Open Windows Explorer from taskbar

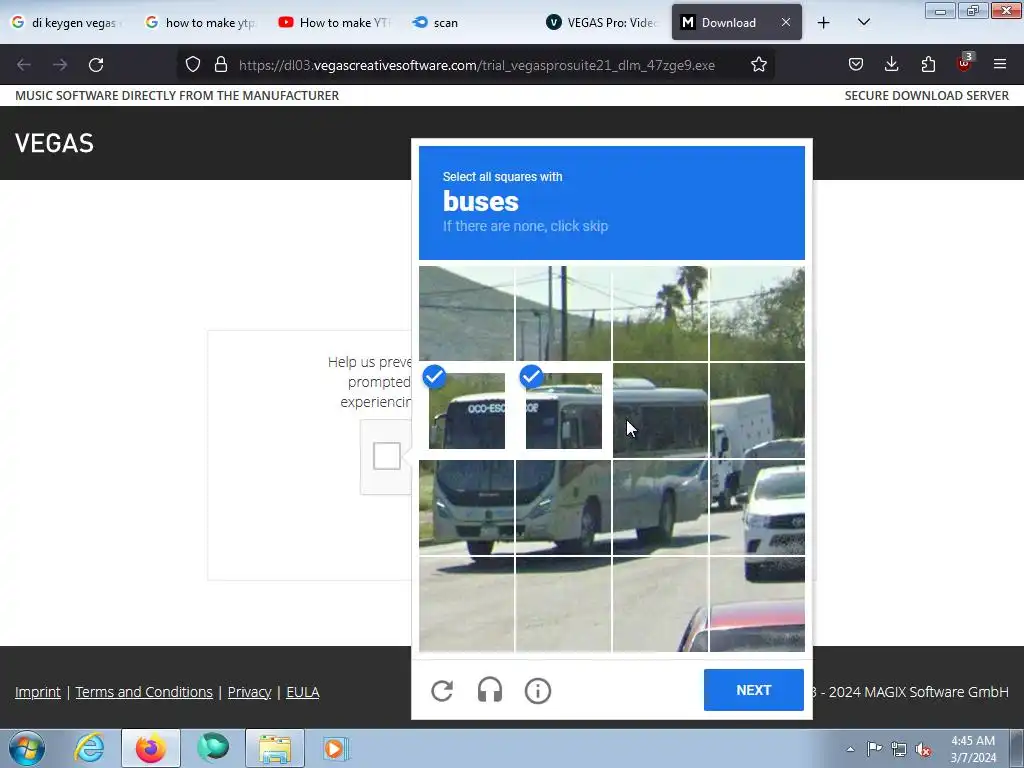tap(275, 748)
